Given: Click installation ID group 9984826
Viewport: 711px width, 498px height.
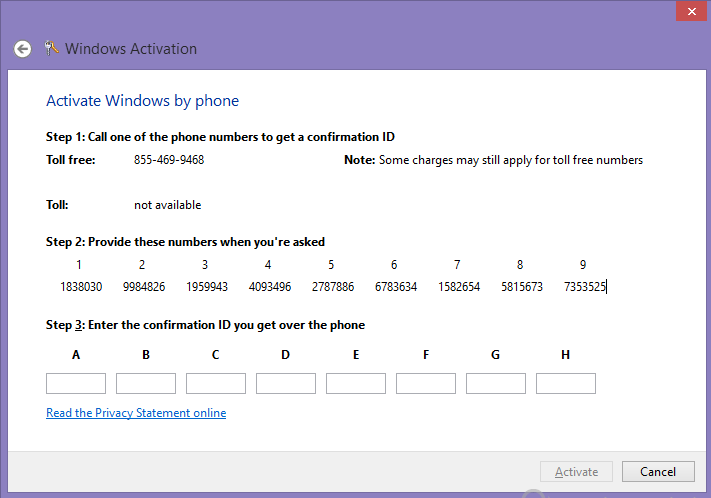Looking at the screenshot, I should (x=144, y=287).
